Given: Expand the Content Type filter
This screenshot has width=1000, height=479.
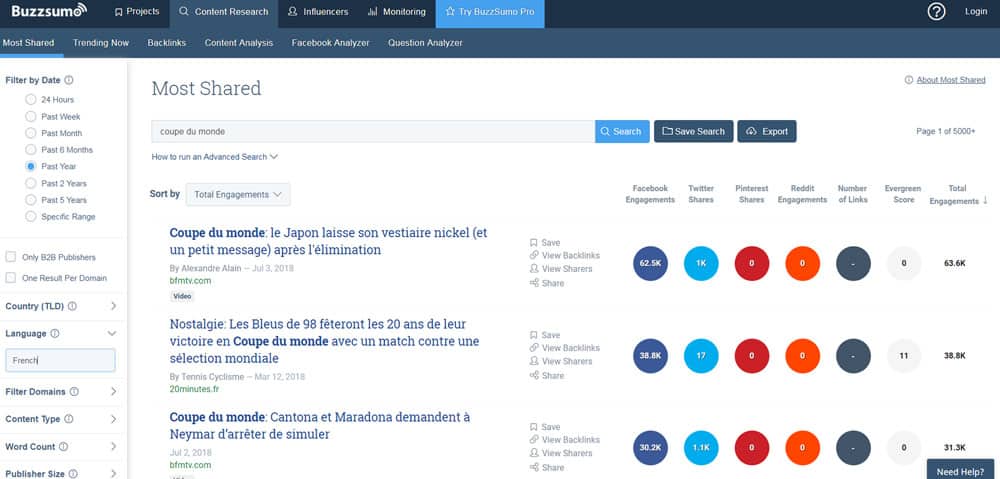Looking at the screenshot, I should click(x=113, y=419).
